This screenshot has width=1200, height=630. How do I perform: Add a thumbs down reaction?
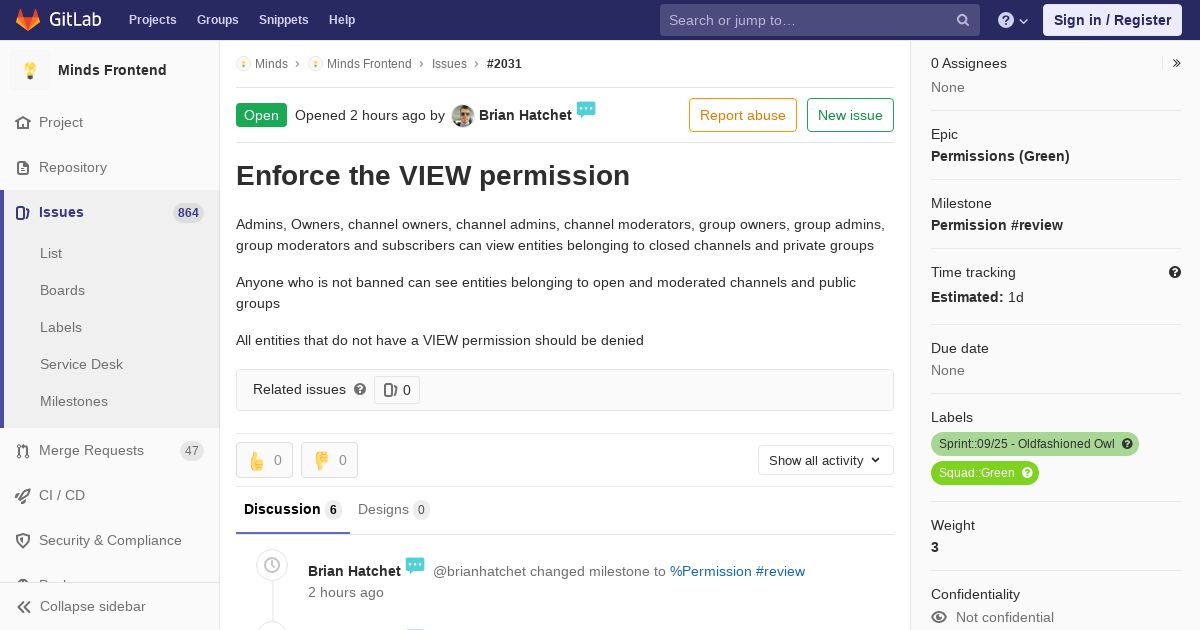coord(329,460)
